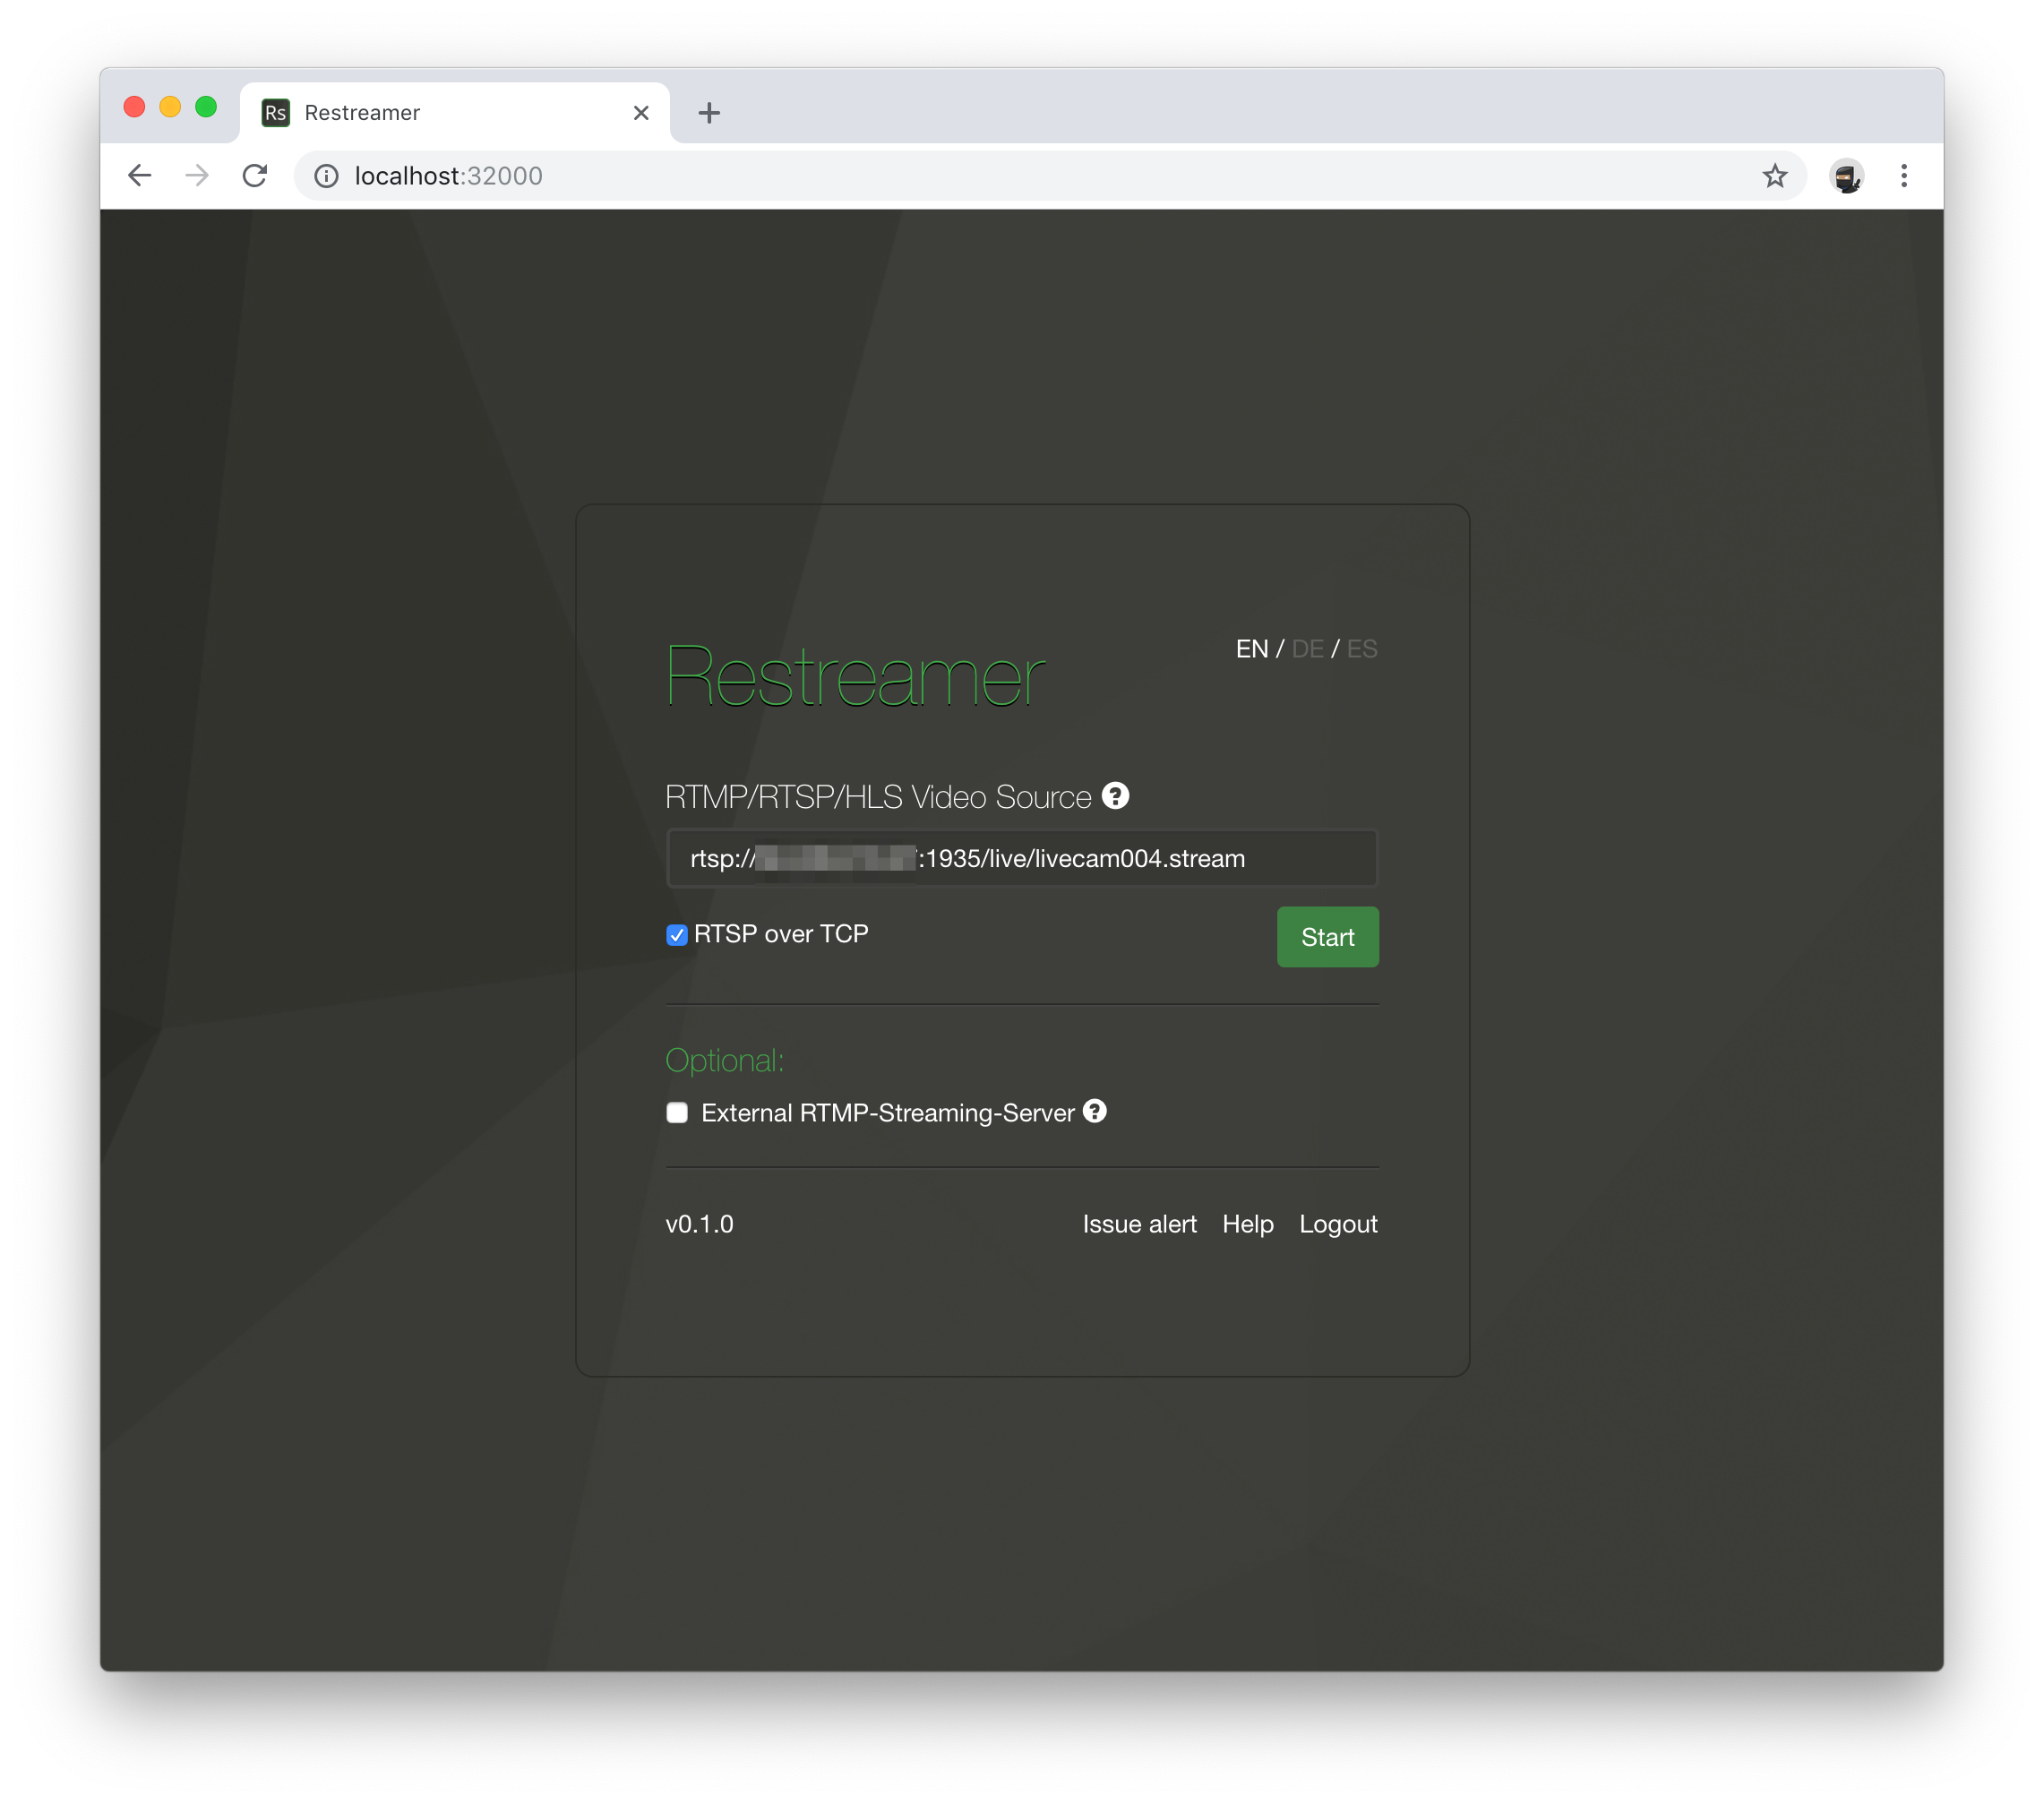Click the Issue alert link
The height and width of the screenshot is (1804, 2044).
click(1139, 1224)
